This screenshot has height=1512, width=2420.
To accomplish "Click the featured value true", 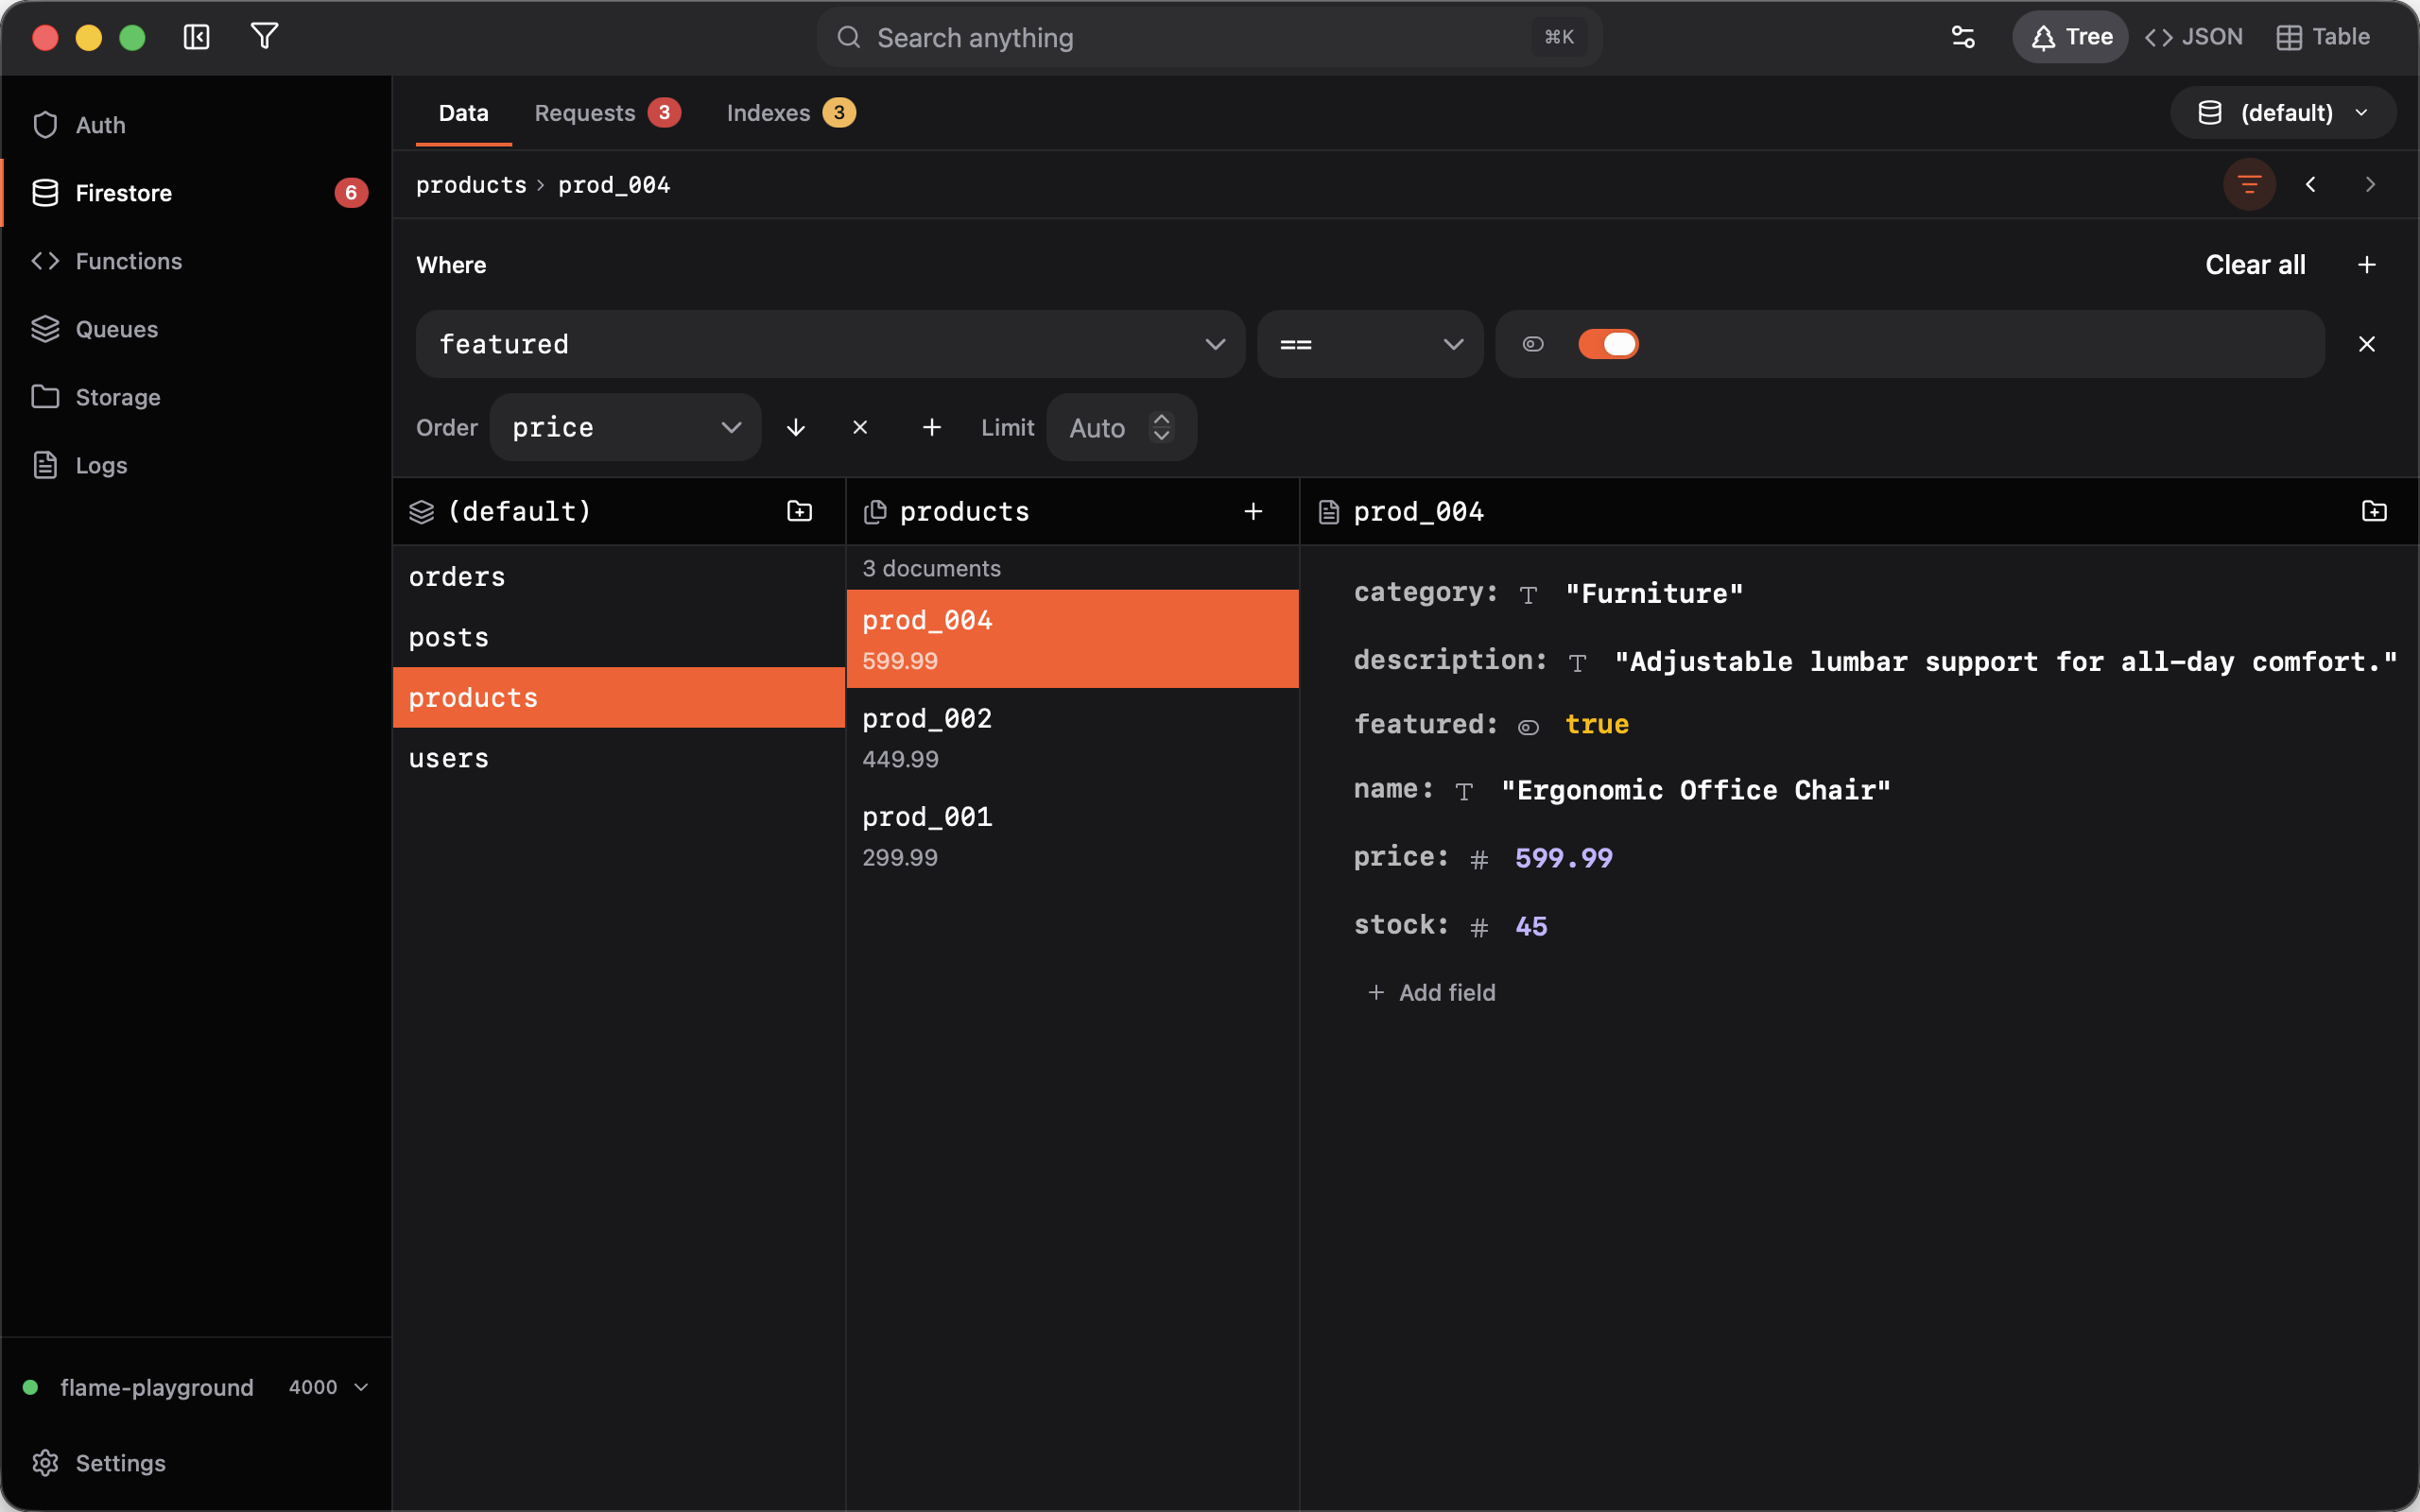I will click(1597, 725).
